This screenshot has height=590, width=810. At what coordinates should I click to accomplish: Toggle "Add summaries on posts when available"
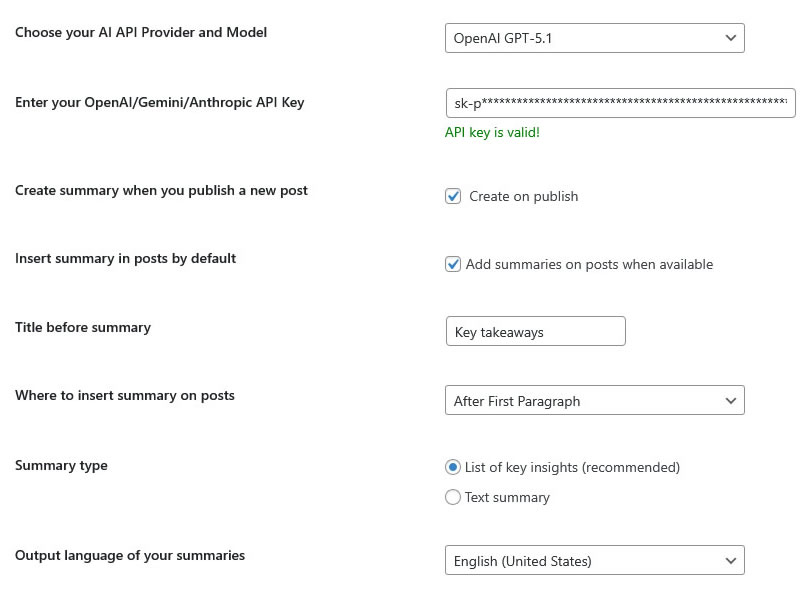pos(452,264)
